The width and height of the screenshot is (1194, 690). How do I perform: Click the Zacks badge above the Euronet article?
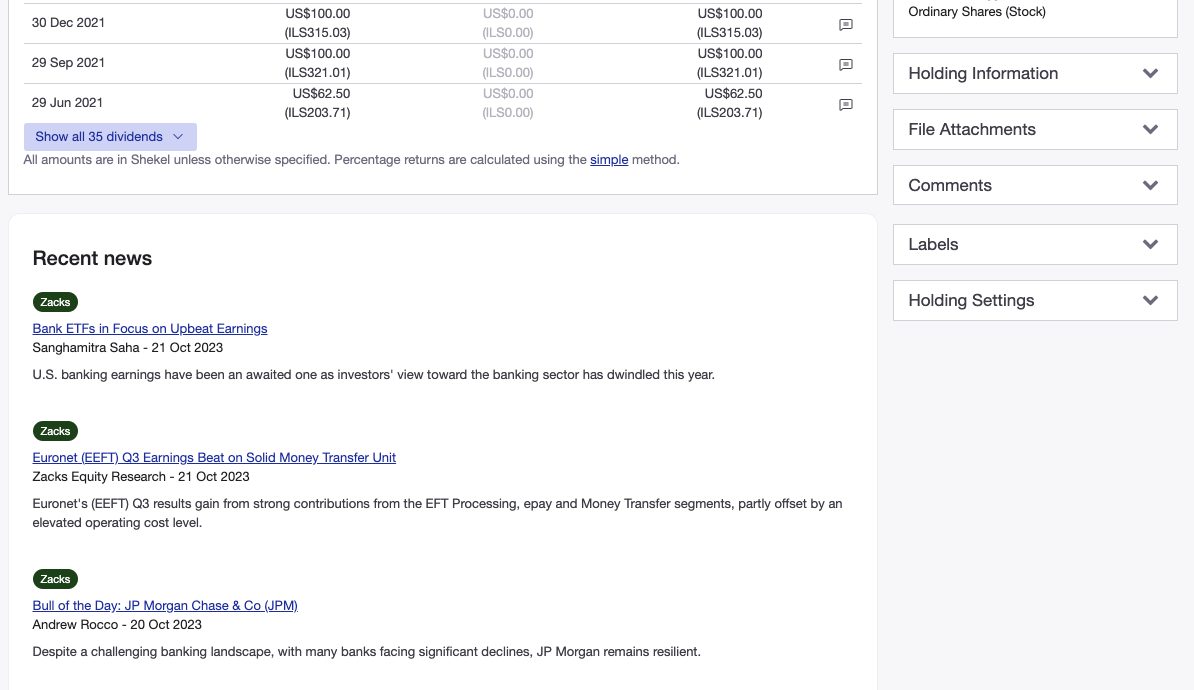point(55,431)
